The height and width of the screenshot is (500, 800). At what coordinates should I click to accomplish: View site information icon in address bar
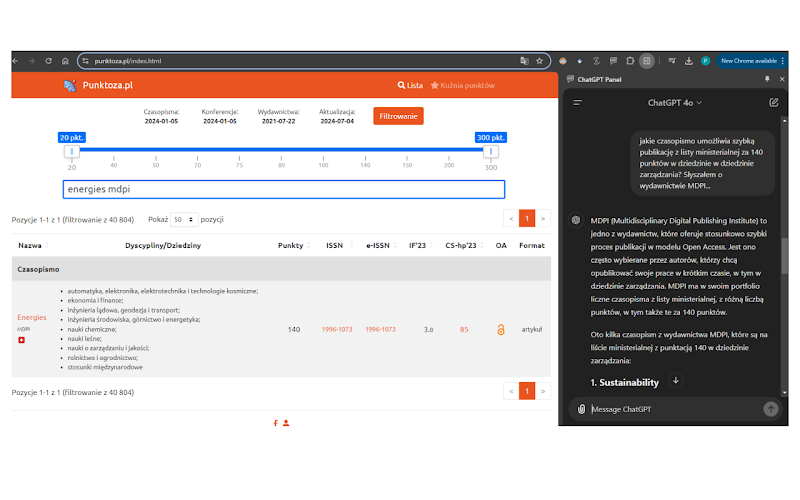[85, 61]
